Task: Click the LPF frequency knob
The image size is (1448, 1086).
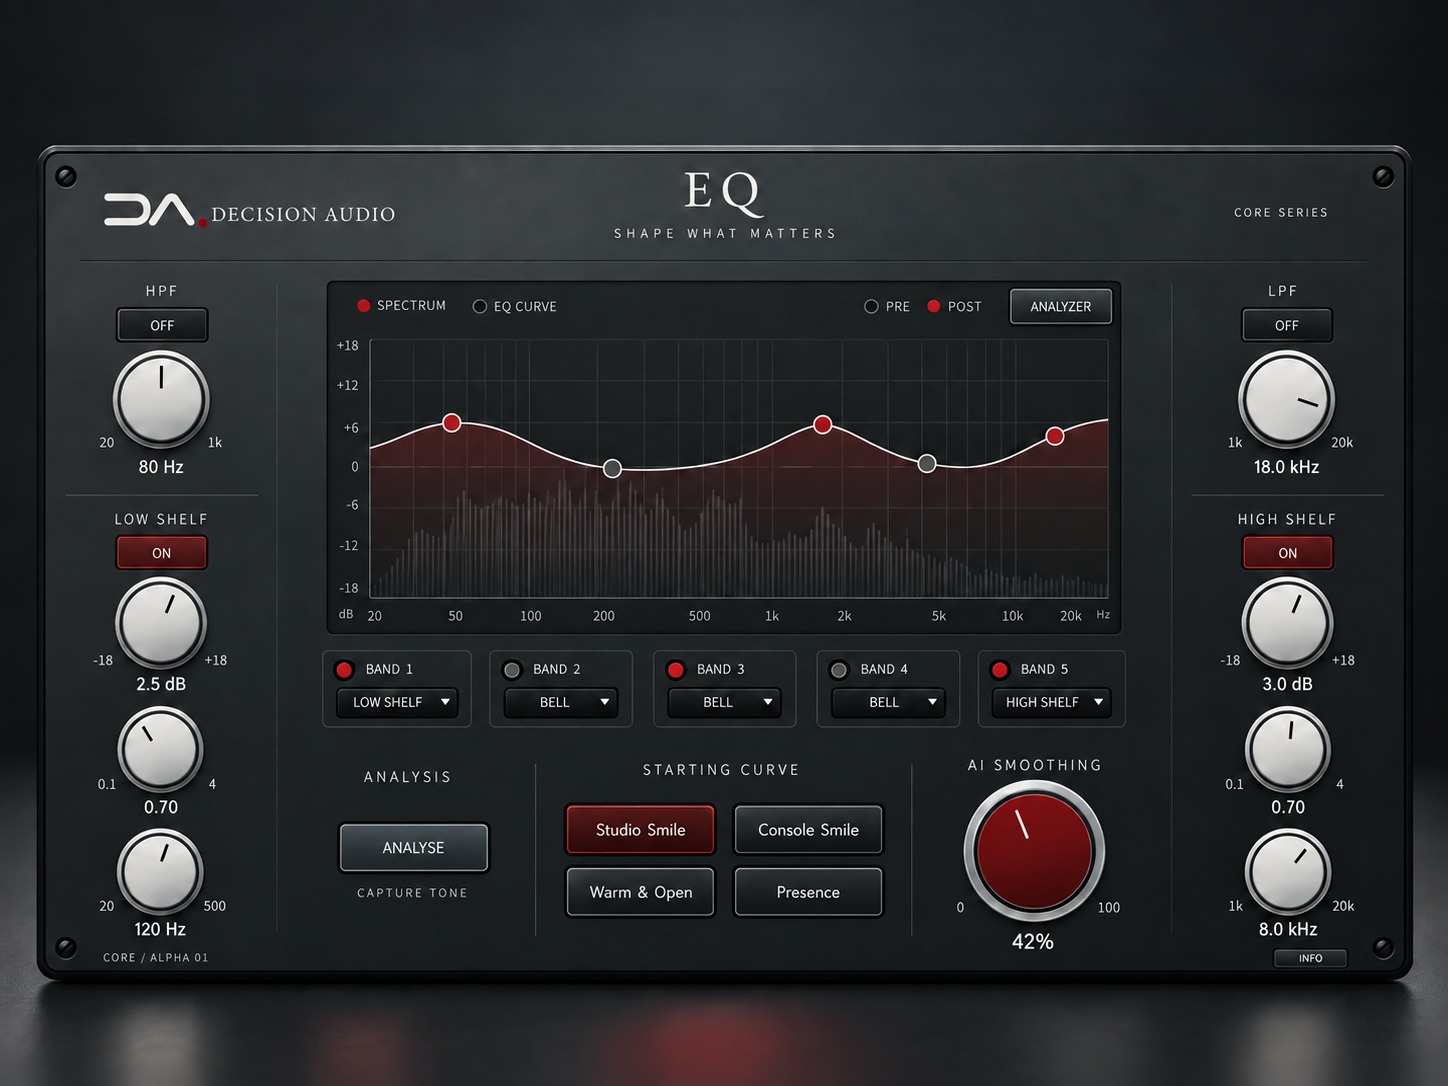Action: (x=1287, y=399)
